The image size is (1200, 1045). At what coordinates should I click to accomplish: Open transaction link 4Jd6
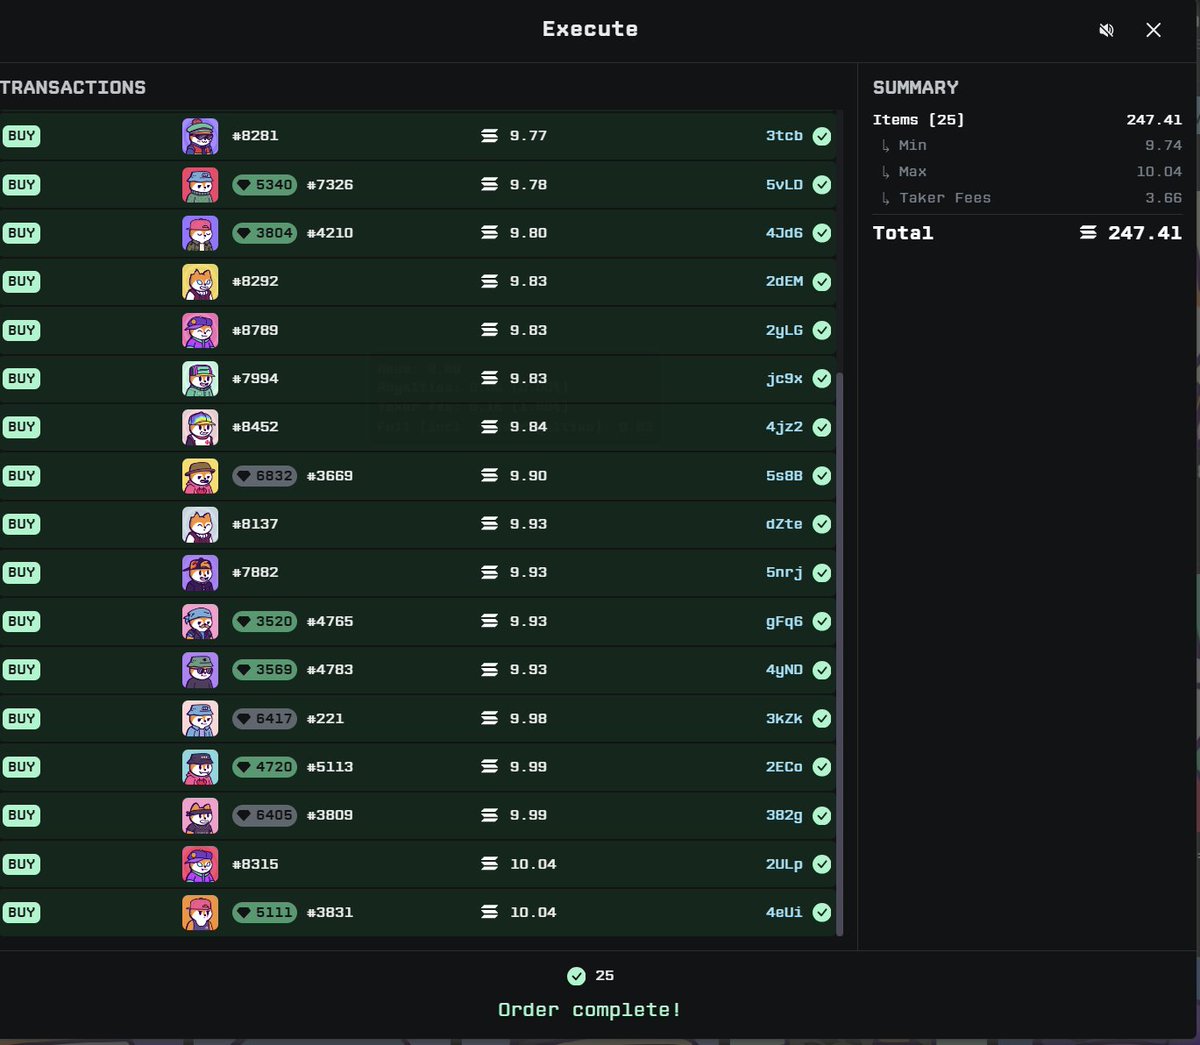(x=784, y=233)
